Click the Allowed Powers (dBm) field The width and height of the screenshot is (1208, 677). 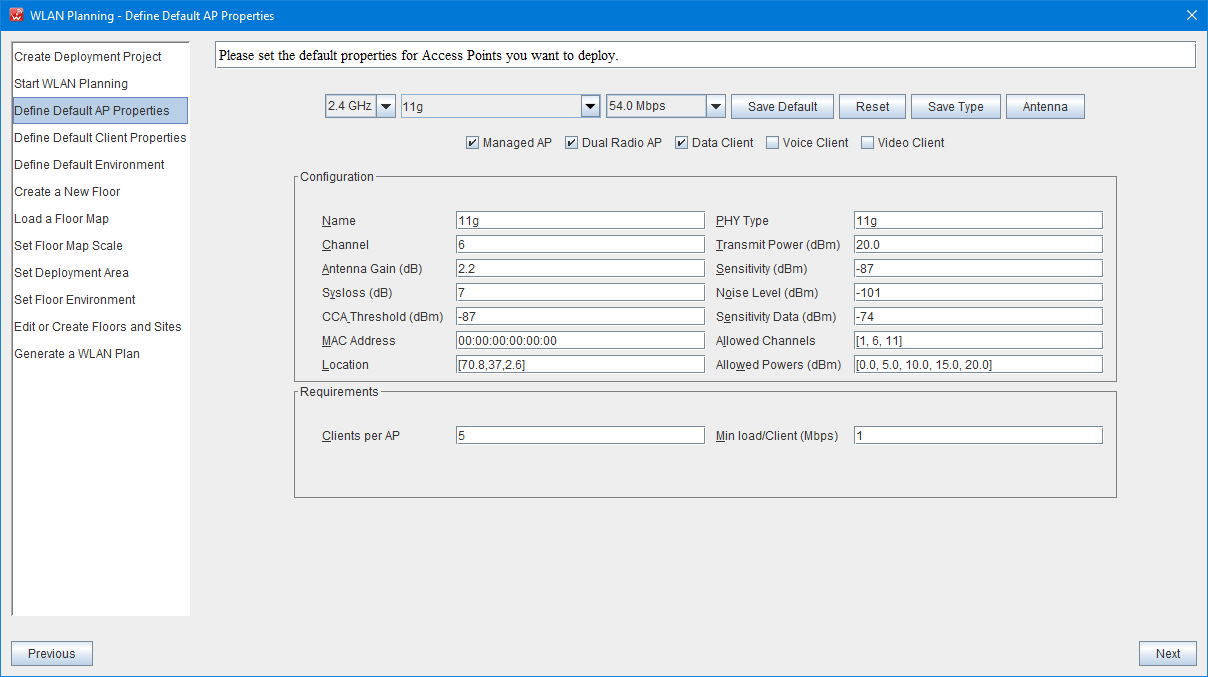click(978, 365)
